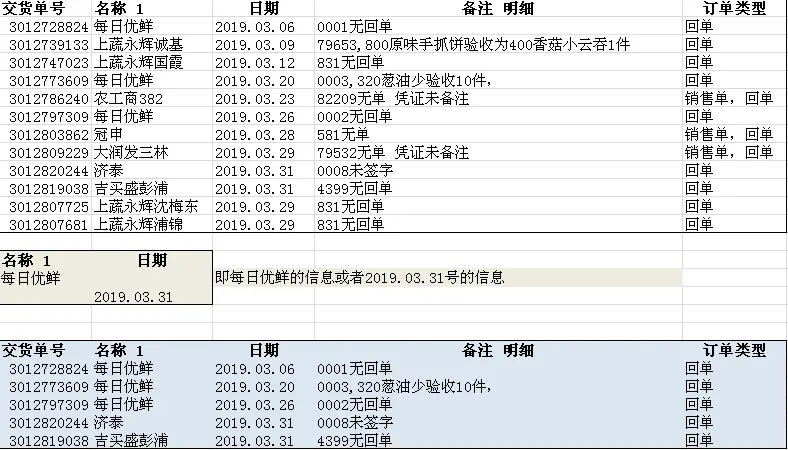This screenshot has height=450, width=788.
Task: Click 交货单号 header of the upper table
Action: (x=34, y=9)
